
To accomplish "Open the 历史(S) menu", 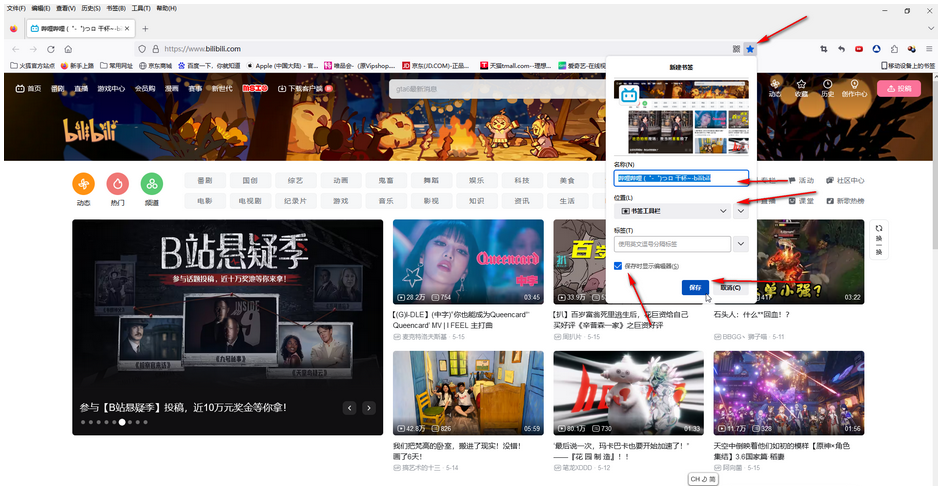I will click(90, 8).
